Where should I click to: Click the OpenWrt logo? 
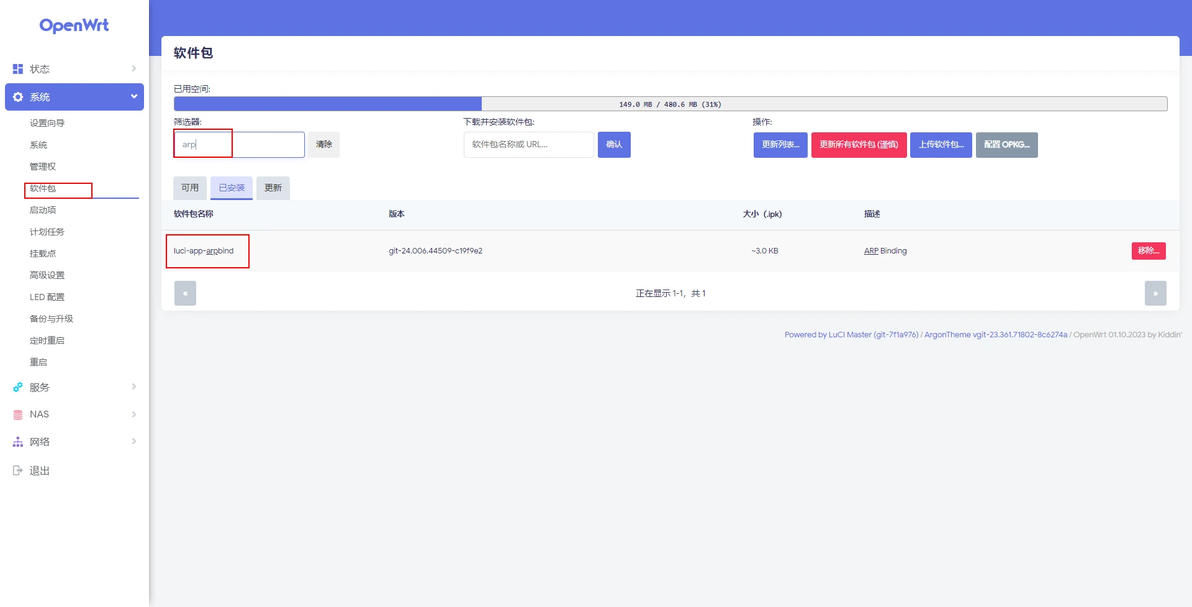74,25
